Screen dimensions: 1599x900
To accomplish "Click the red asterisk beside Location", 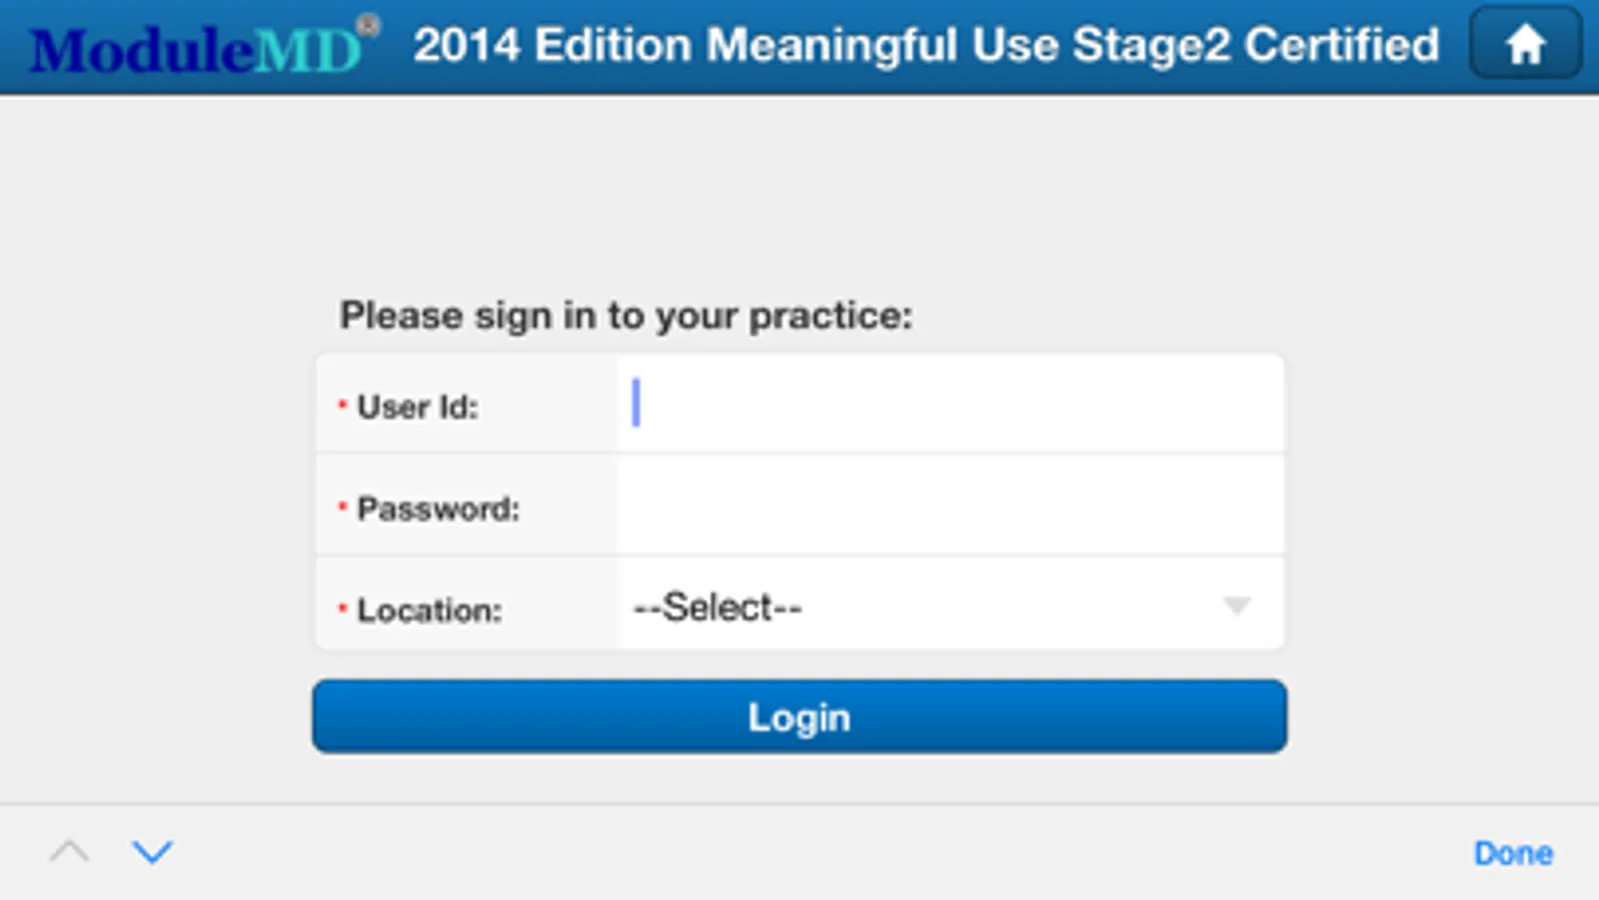I will pyautogui.click(x=342, y=607).
